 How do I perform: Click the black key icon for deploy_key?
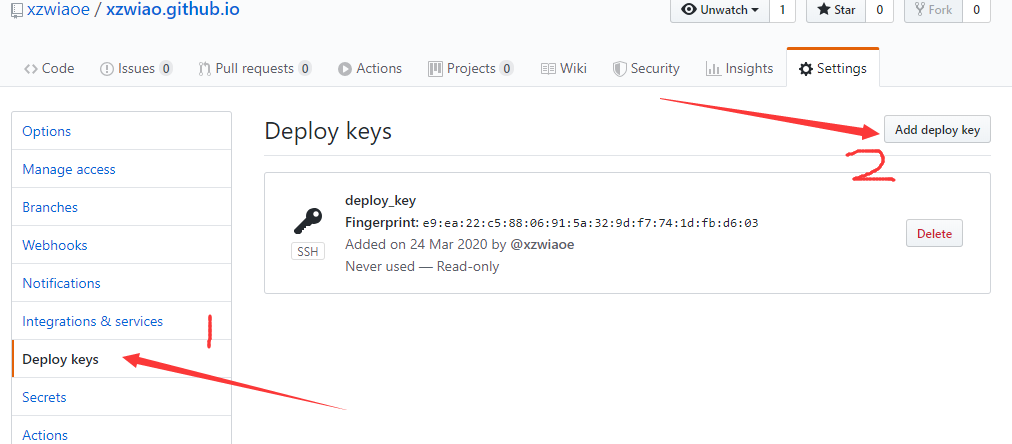308,221
